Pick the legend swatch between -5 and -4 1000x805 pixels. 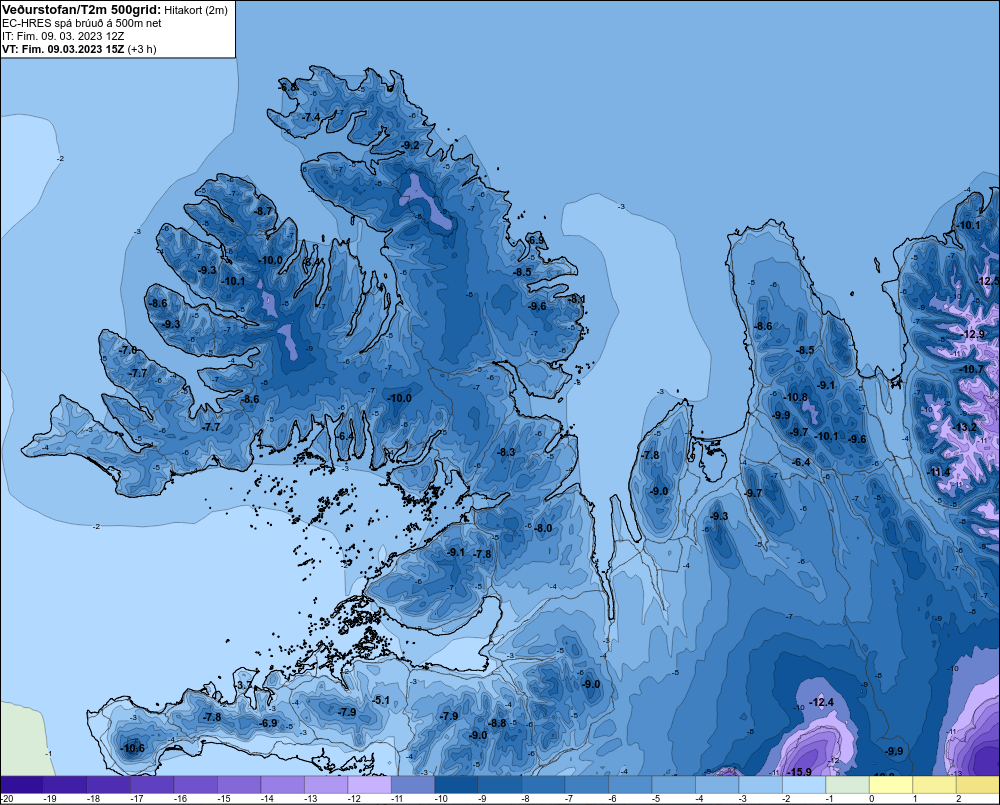[x=673, y=784]
